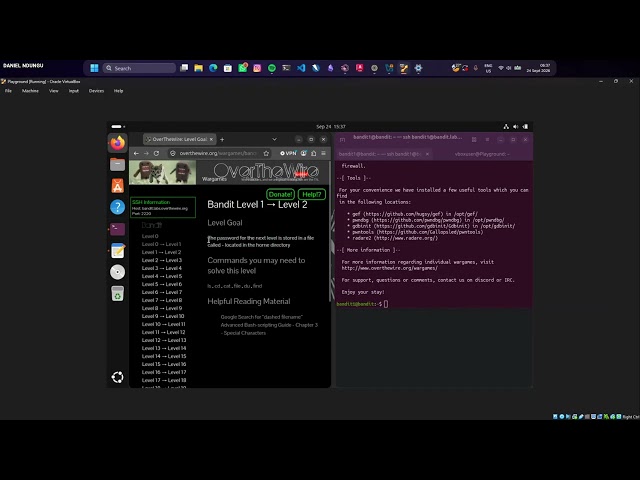Image resolution: width=640 pixels, height=480 pixels.
Task: Open VirtualBox Machine menu
Action: pos(30,91)
